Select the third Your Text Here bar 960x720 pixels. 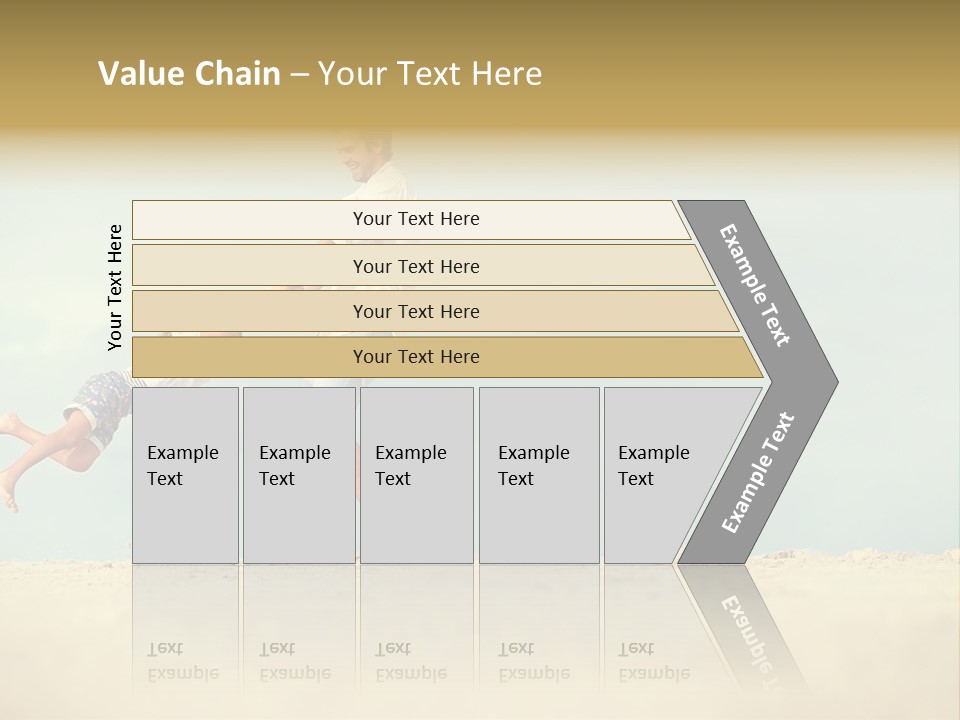click(435, 311)
